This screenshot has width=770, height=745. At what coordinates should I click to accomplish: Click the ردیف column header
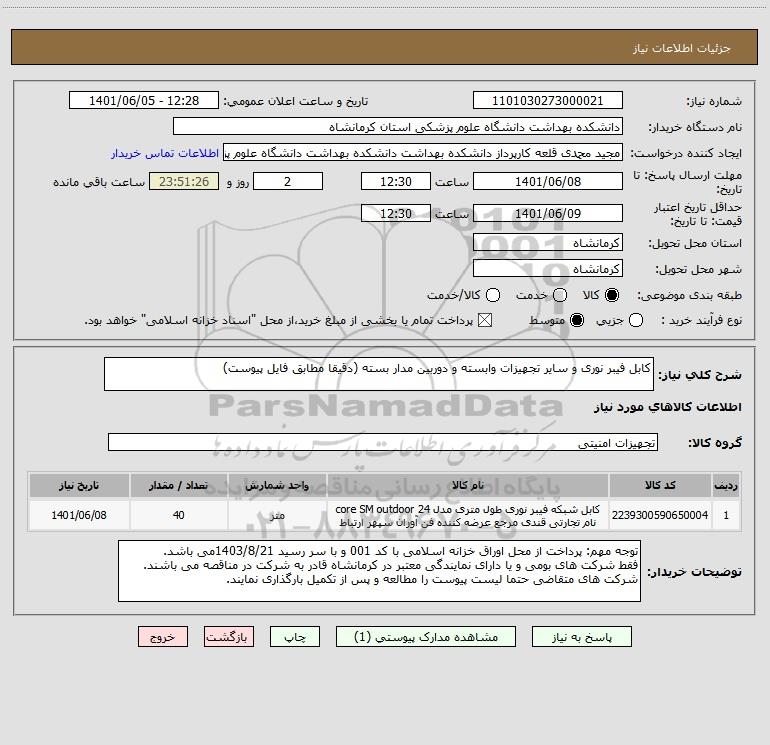pyautogui.click(x=726, y=485)
